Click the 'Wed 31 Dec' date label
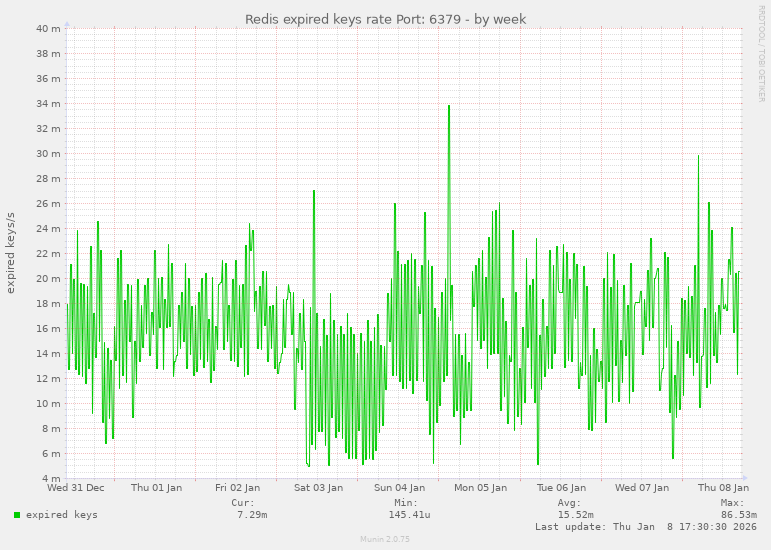771x550 pixels. point(76,488)
